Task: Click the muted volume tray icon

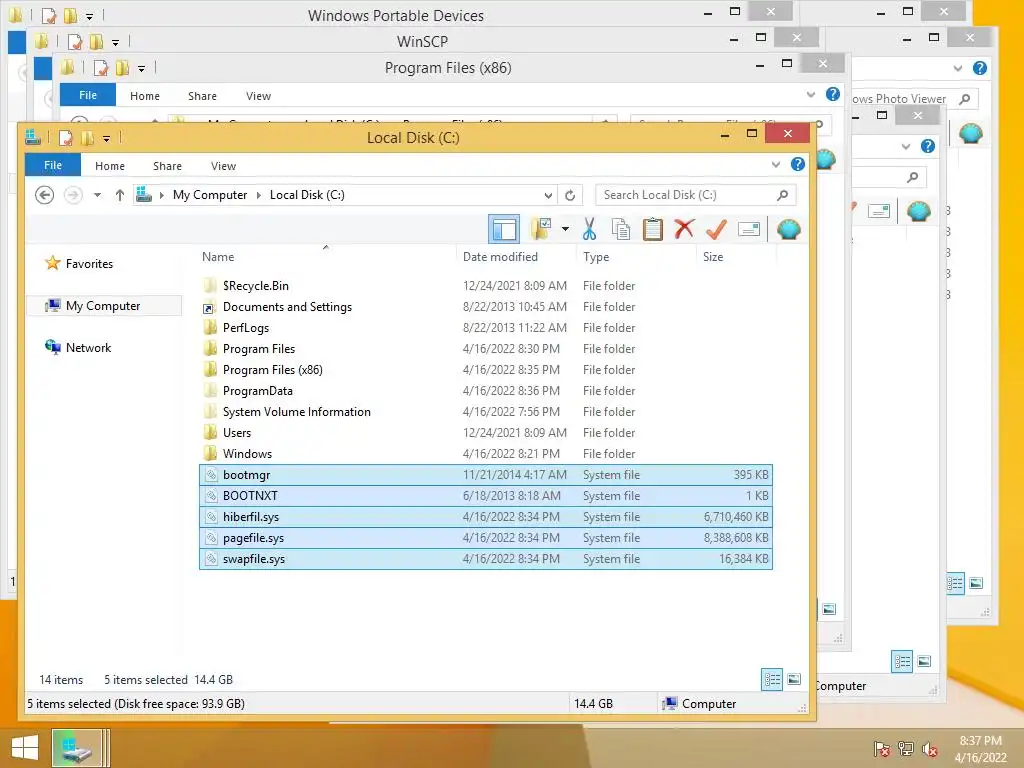Action: point(930,749)
